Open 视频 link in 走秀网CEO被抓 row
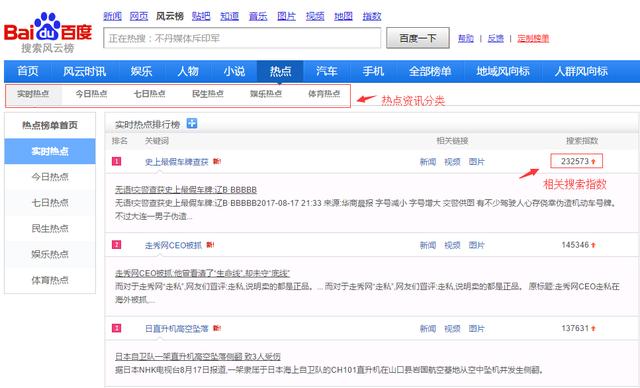The width and height of the screenshot is (640, 388). pos(452,245)
